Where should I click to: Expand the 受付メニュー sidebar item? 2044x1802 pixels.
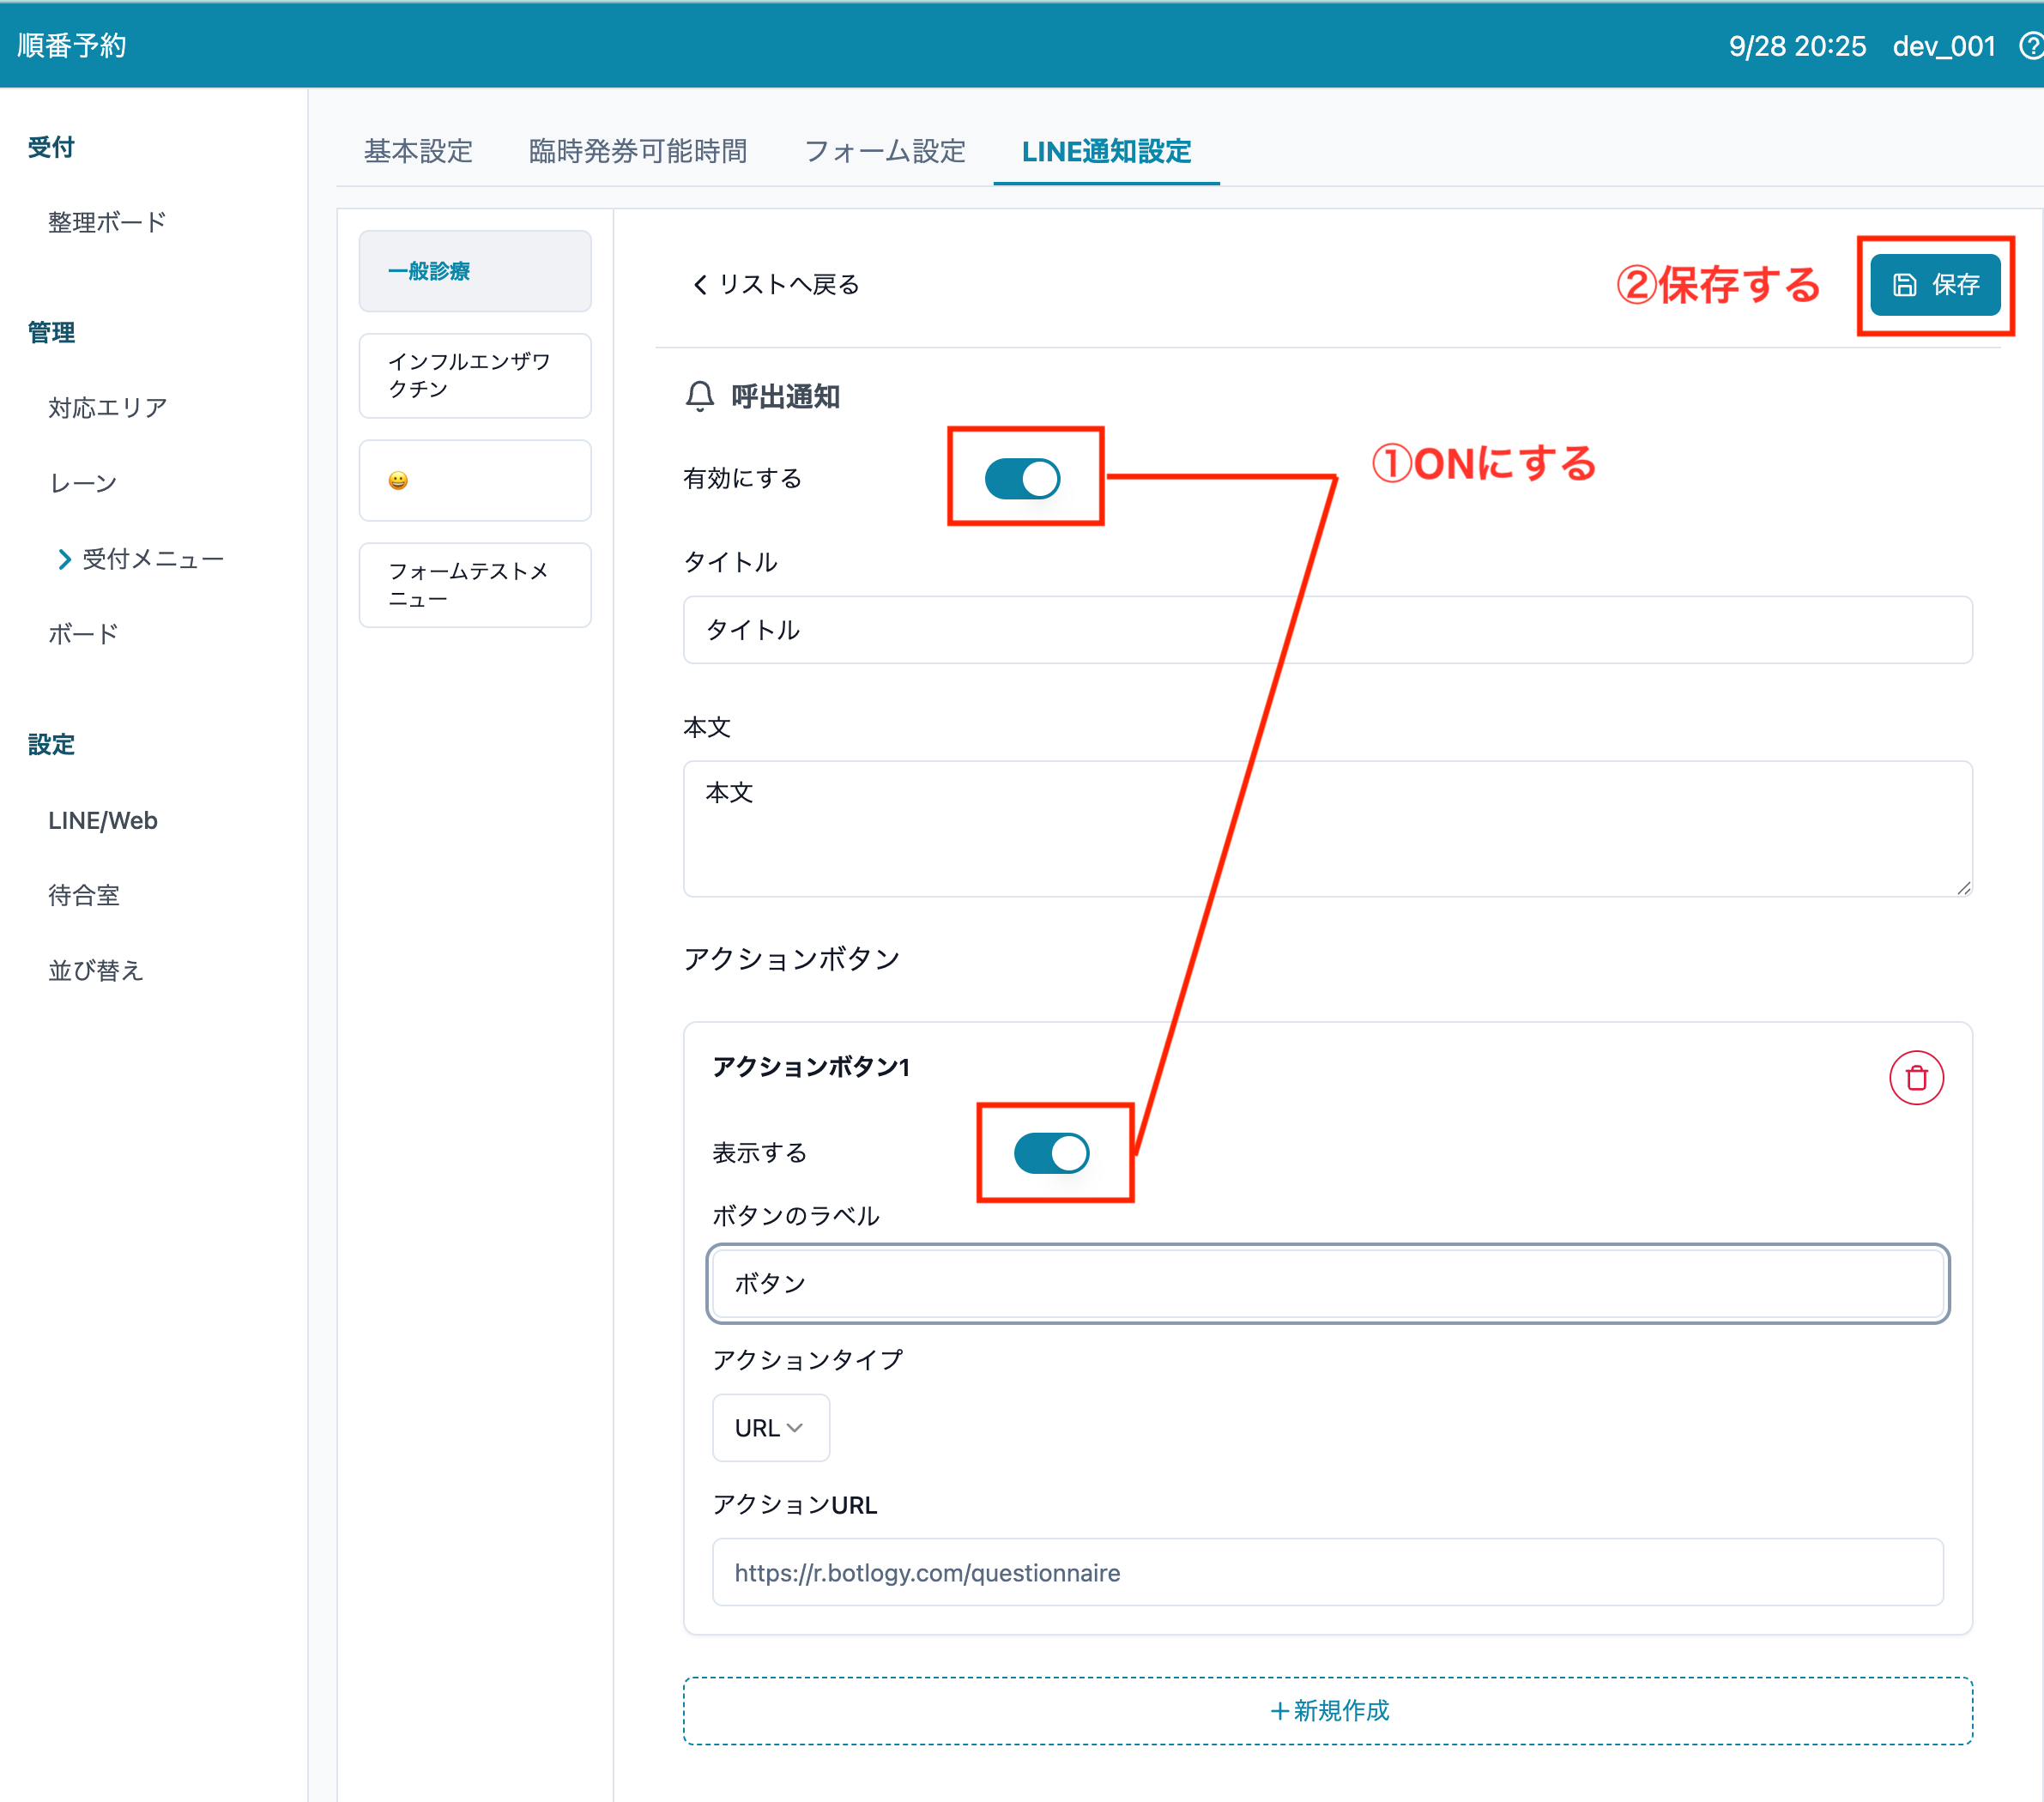click(x=140, y=559)
